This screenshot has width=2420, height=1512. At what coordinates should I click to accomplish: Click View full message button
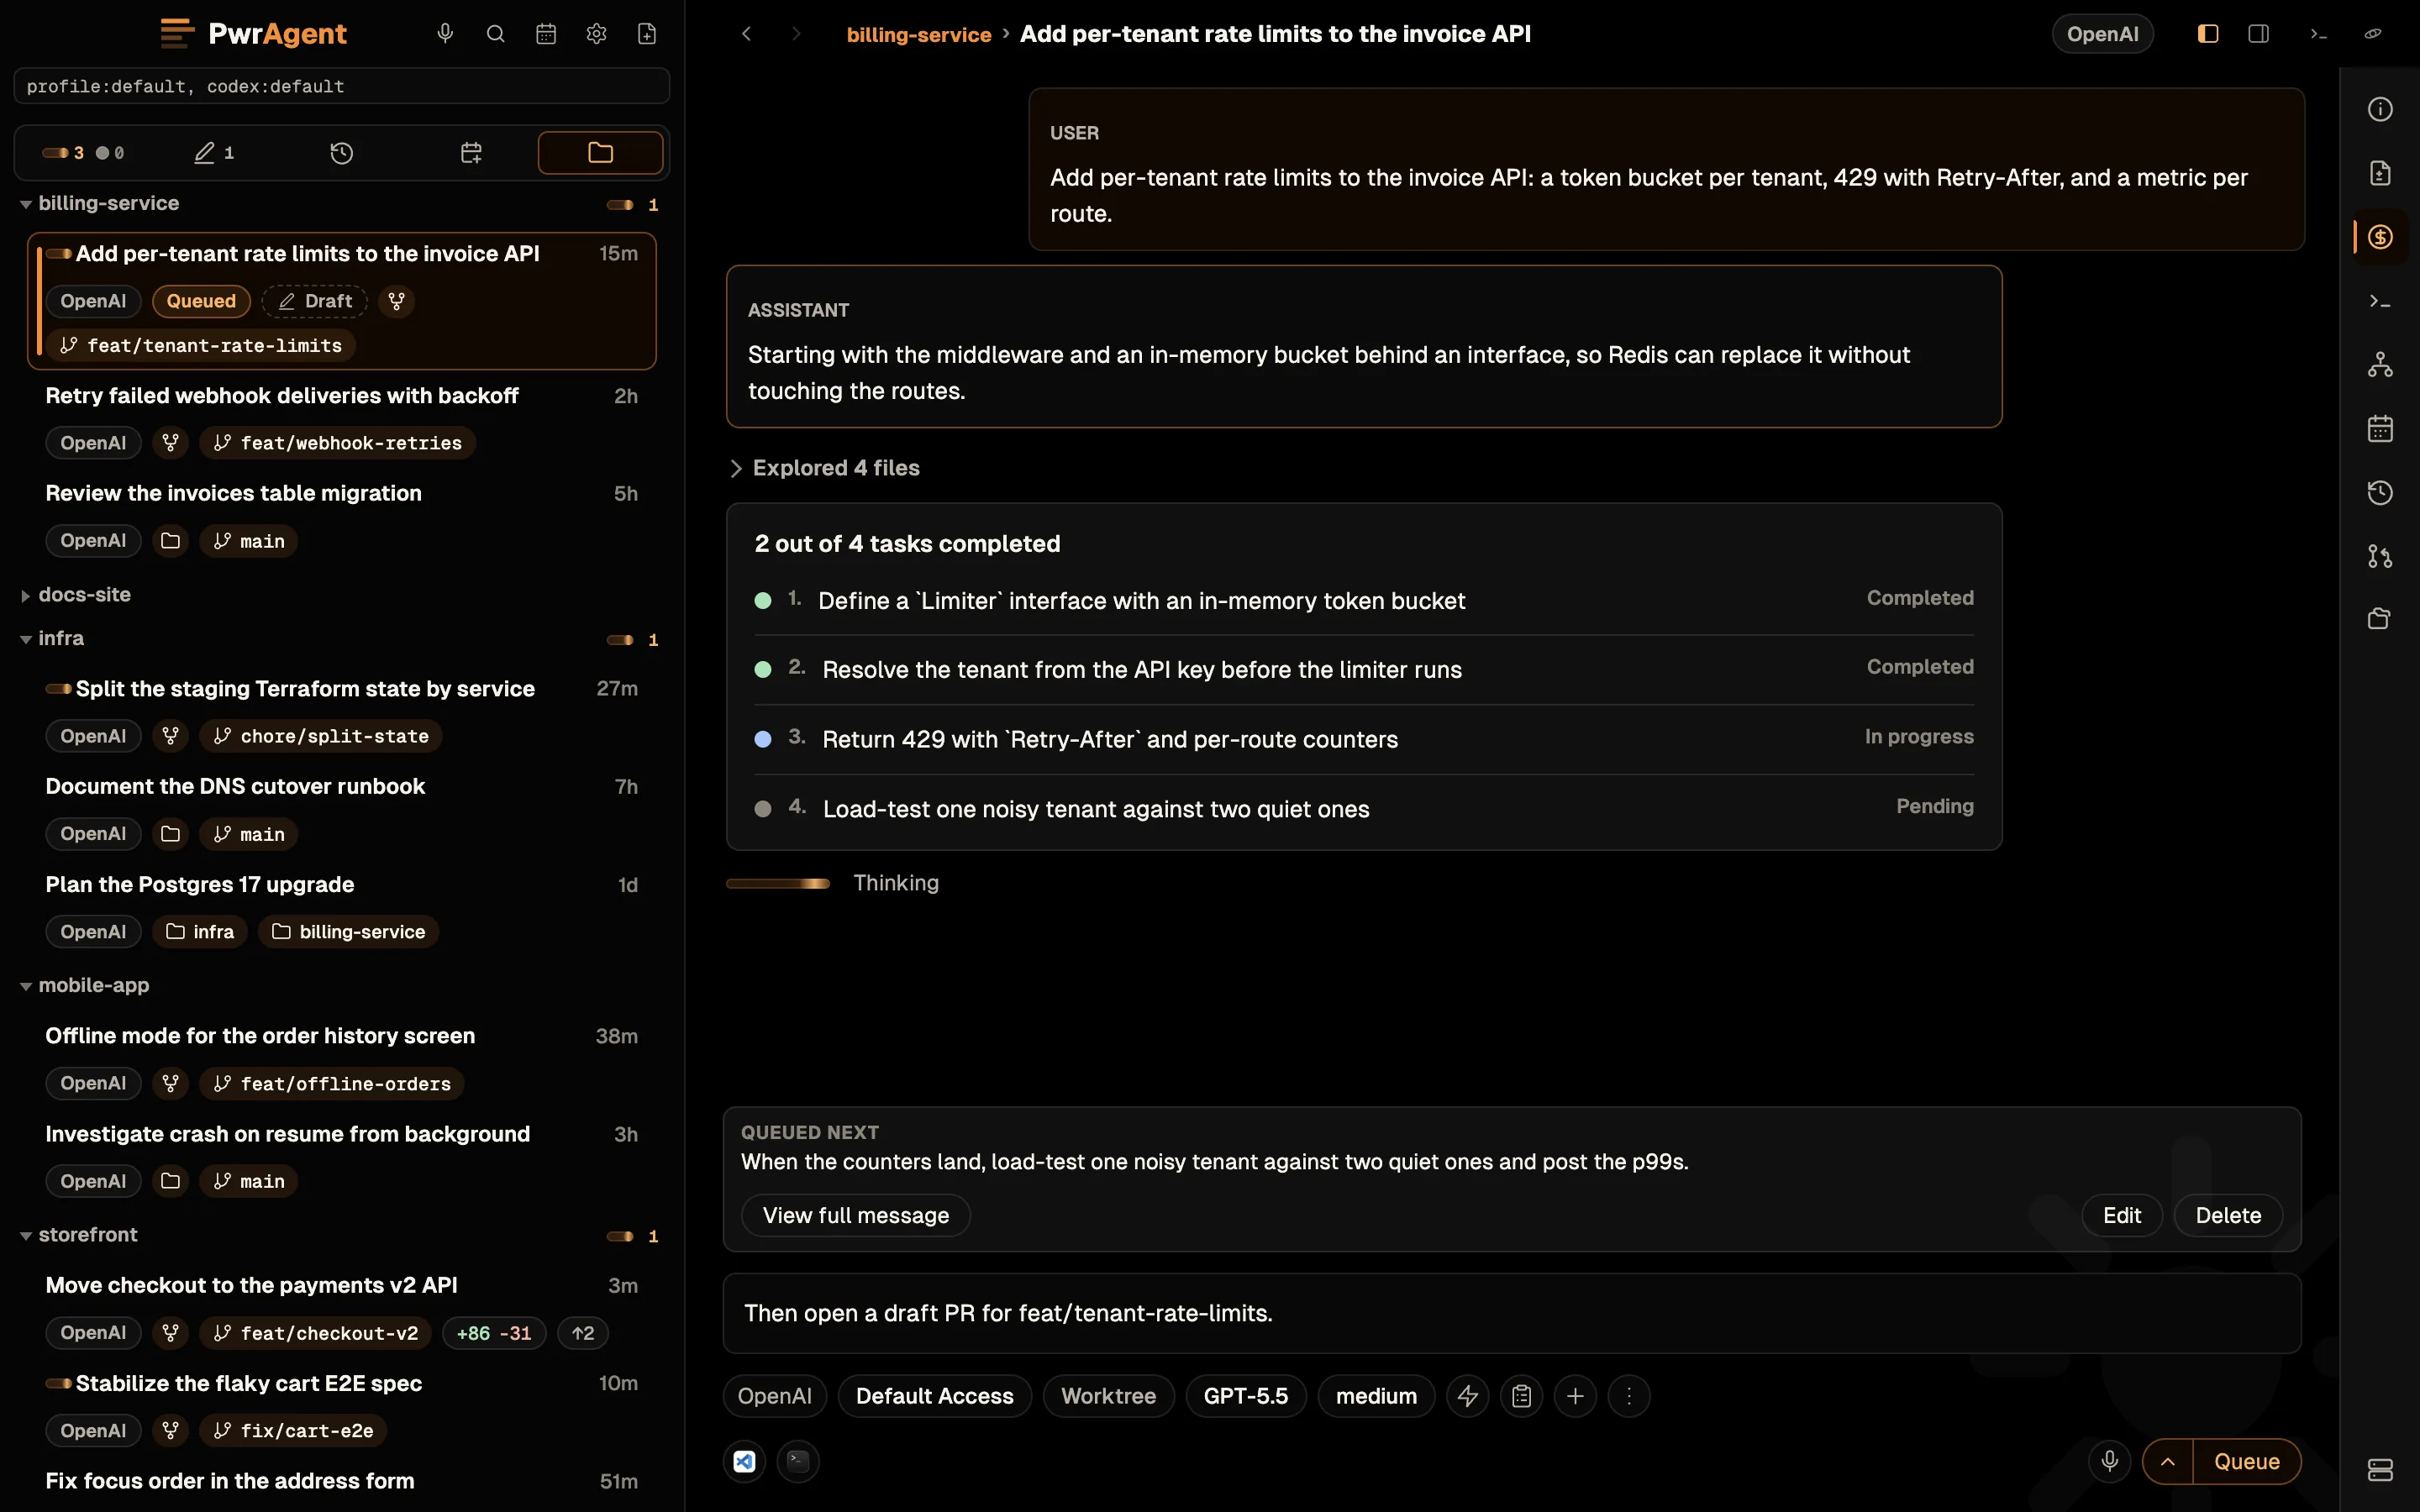click(x=856, y=1215)
